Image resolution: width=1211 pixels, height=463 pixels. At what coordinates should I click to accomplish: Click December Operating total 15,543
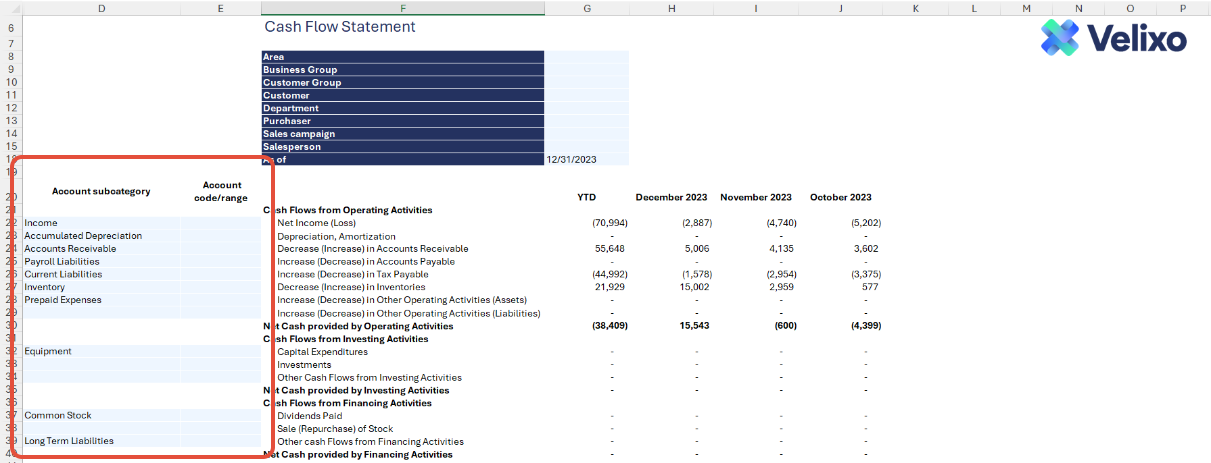pos(694,326)
